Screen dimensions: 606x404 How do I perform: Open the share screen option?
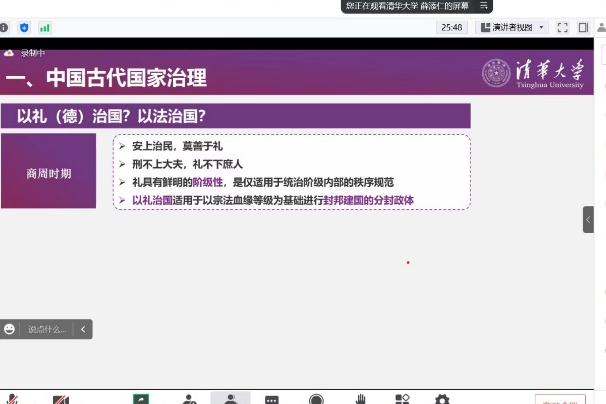141,399
